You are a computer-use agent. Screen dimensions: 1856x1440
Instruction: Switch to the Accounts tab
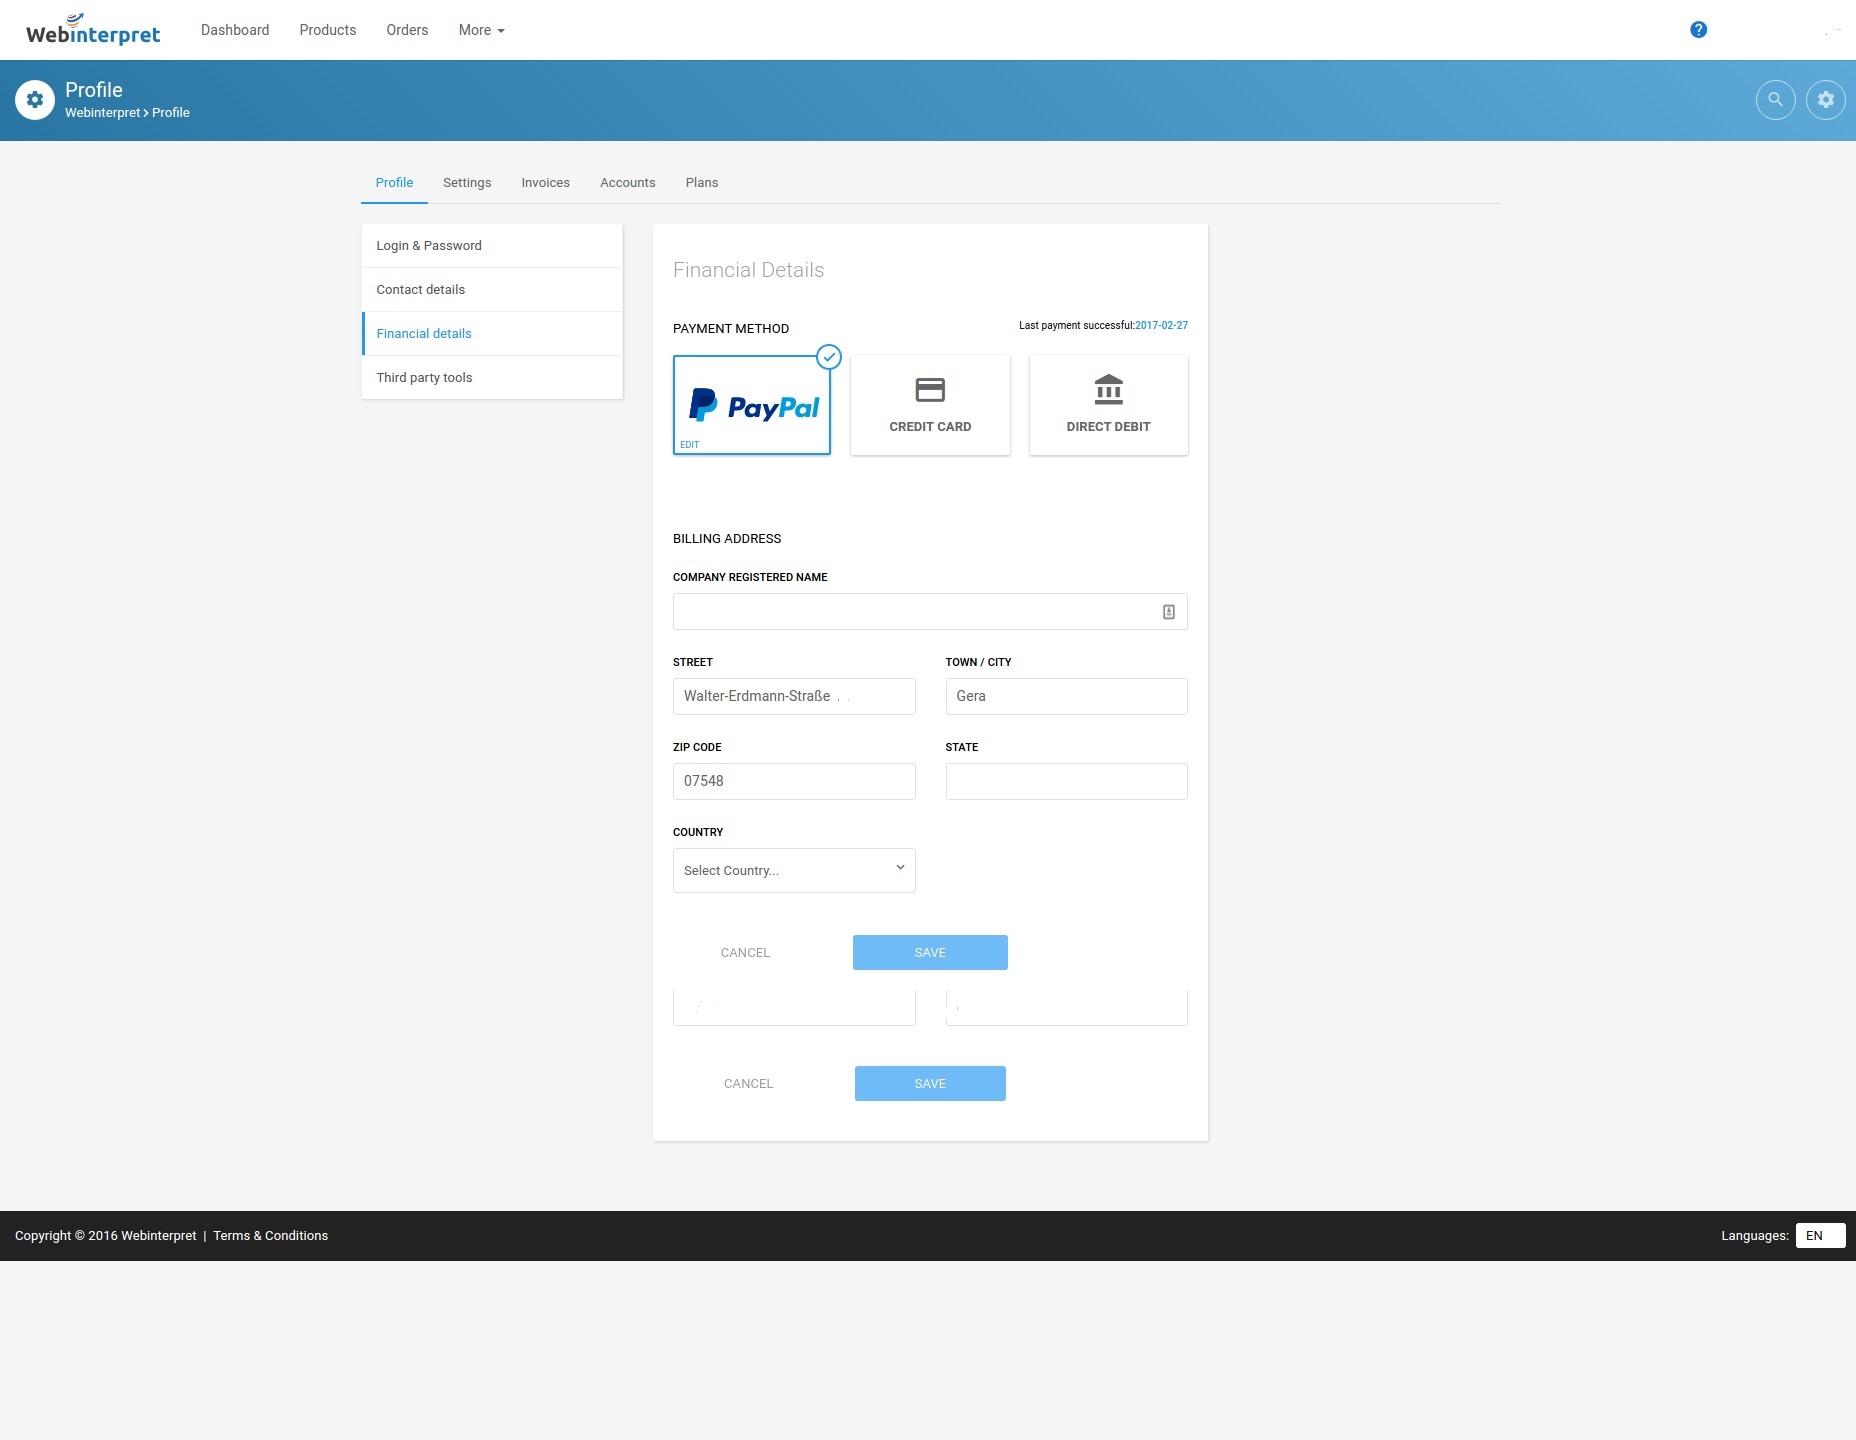click(x=628, y=183)
